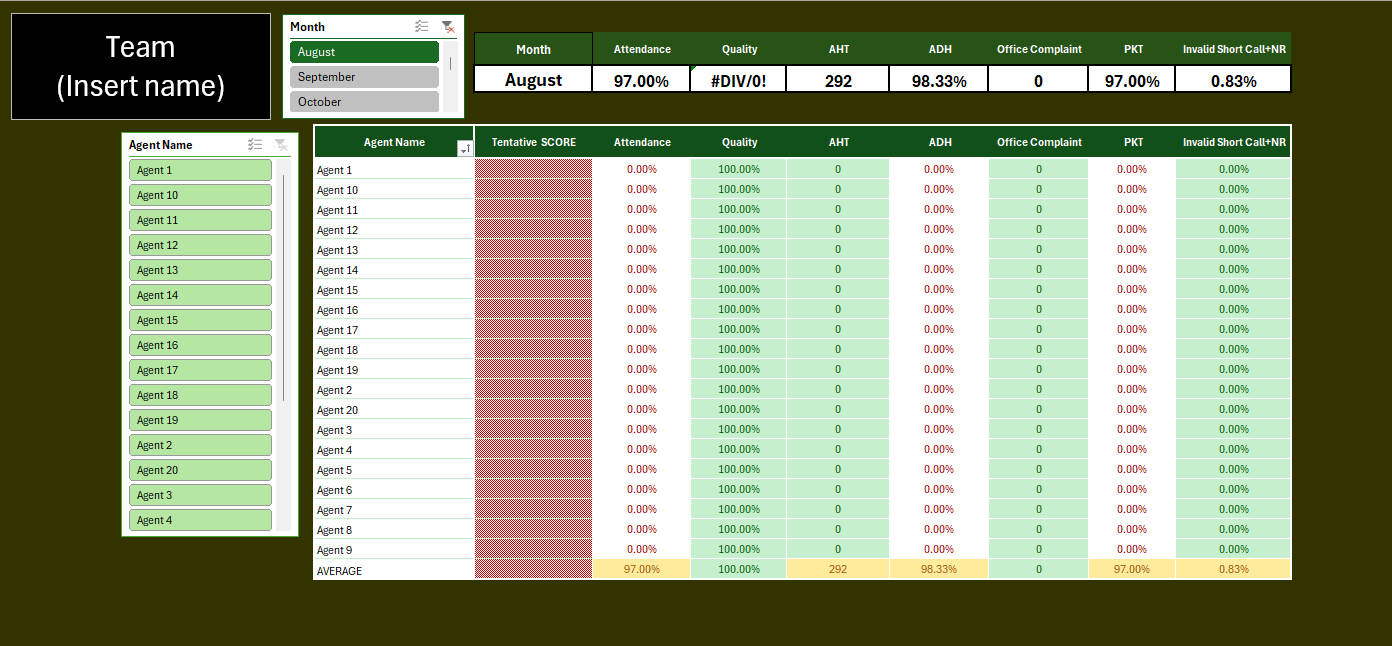Clear the Month slicer filter
Viewport: 1392px width, 646px height.
pos(448,27)
